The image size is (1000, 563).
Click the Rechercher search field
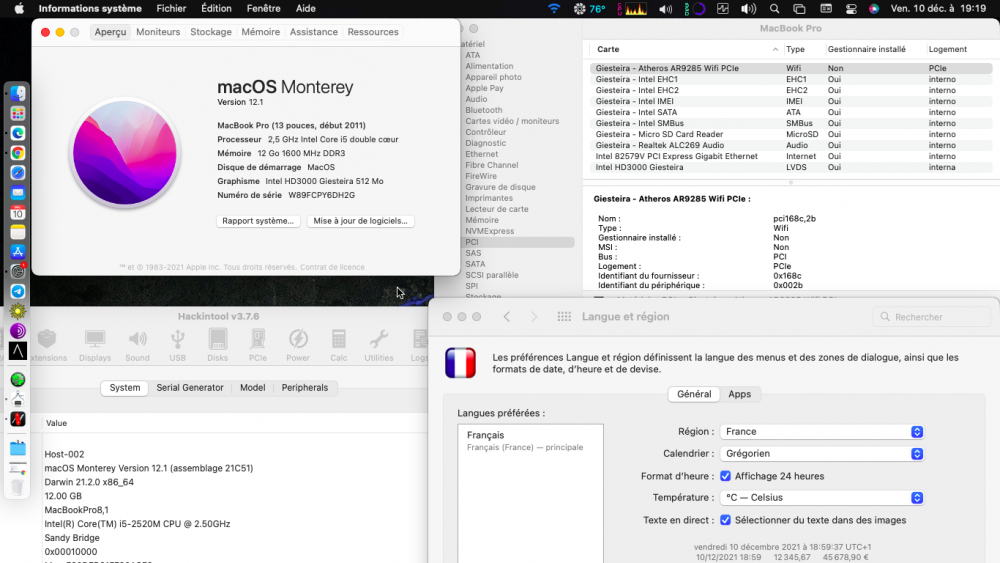[x=930, y=317]
